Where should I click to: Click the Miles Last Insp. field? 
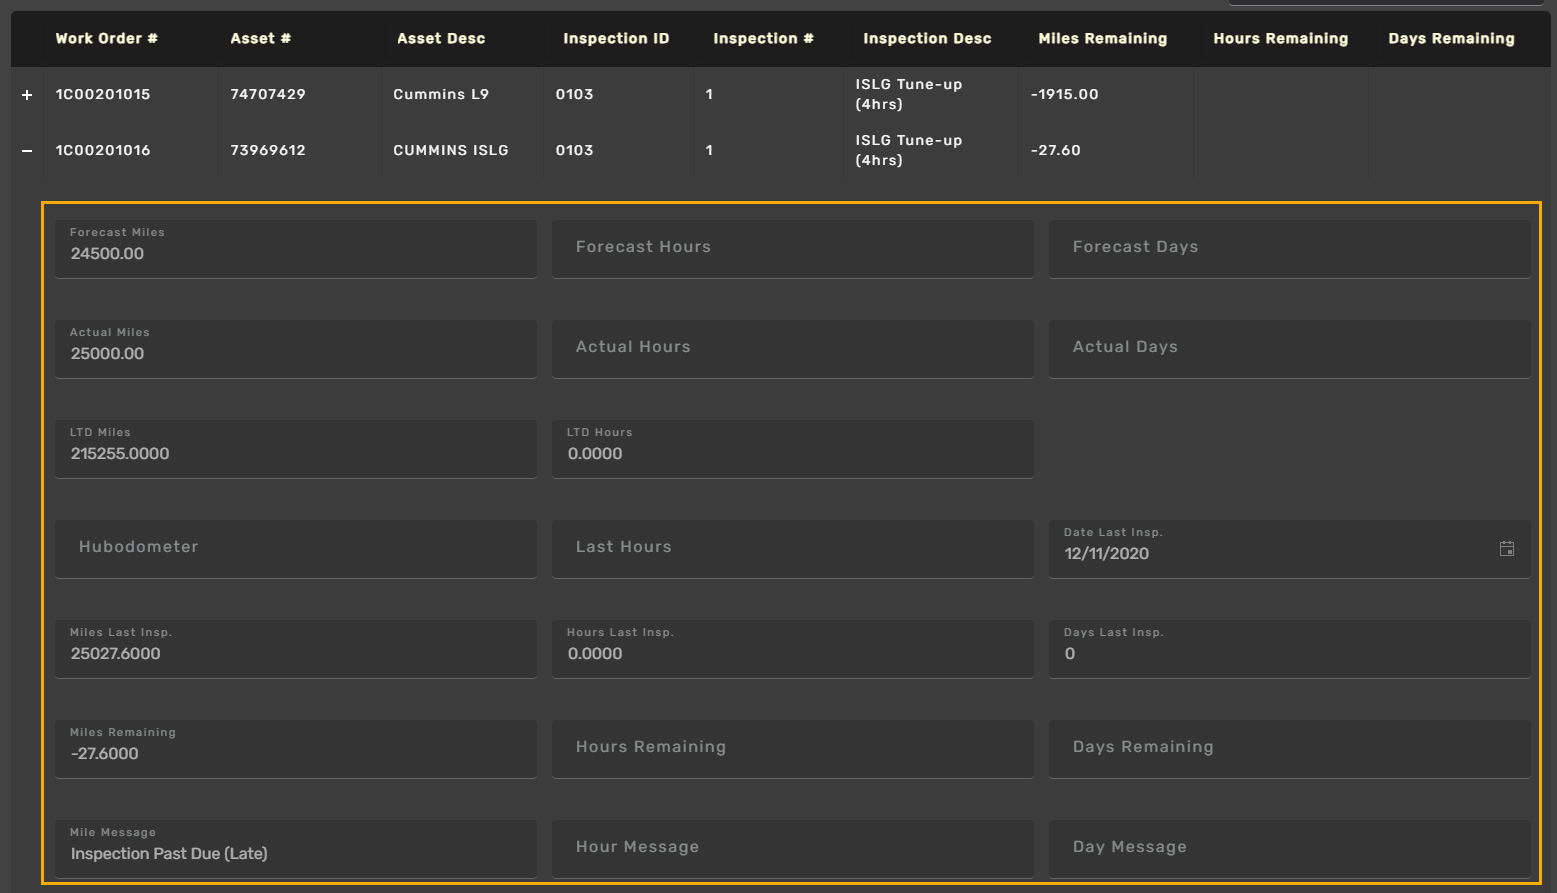point(295,654)
